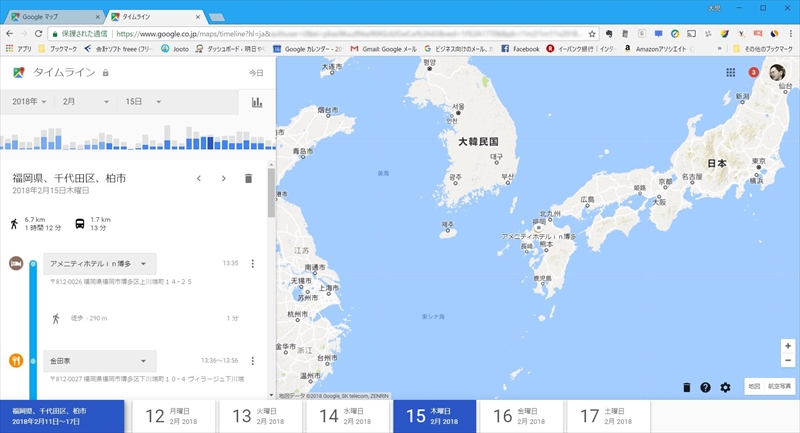Open the Google account avatar
Image resolution: width=800 pixels, height=433 pixels.
click(778, 72)
